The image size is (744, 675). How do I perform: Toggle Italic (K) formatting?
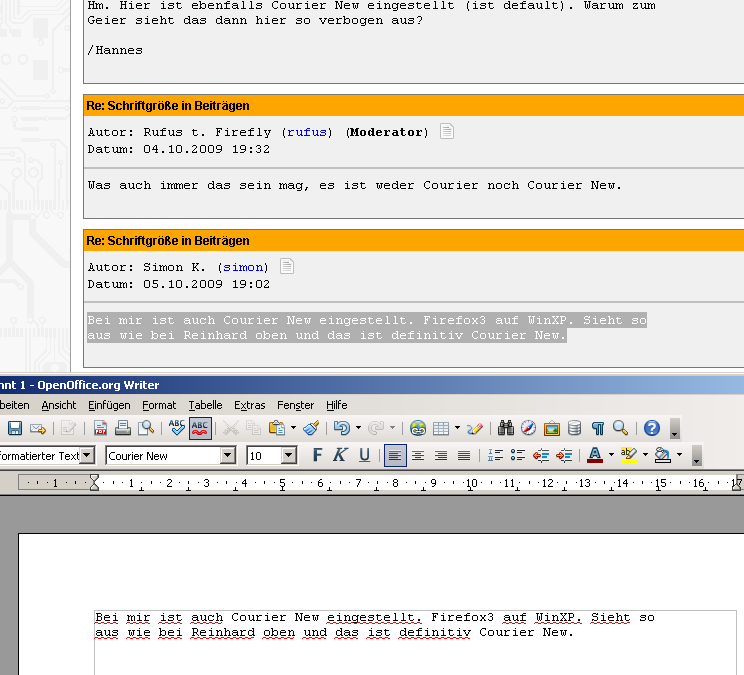click(x=340, y=455)
